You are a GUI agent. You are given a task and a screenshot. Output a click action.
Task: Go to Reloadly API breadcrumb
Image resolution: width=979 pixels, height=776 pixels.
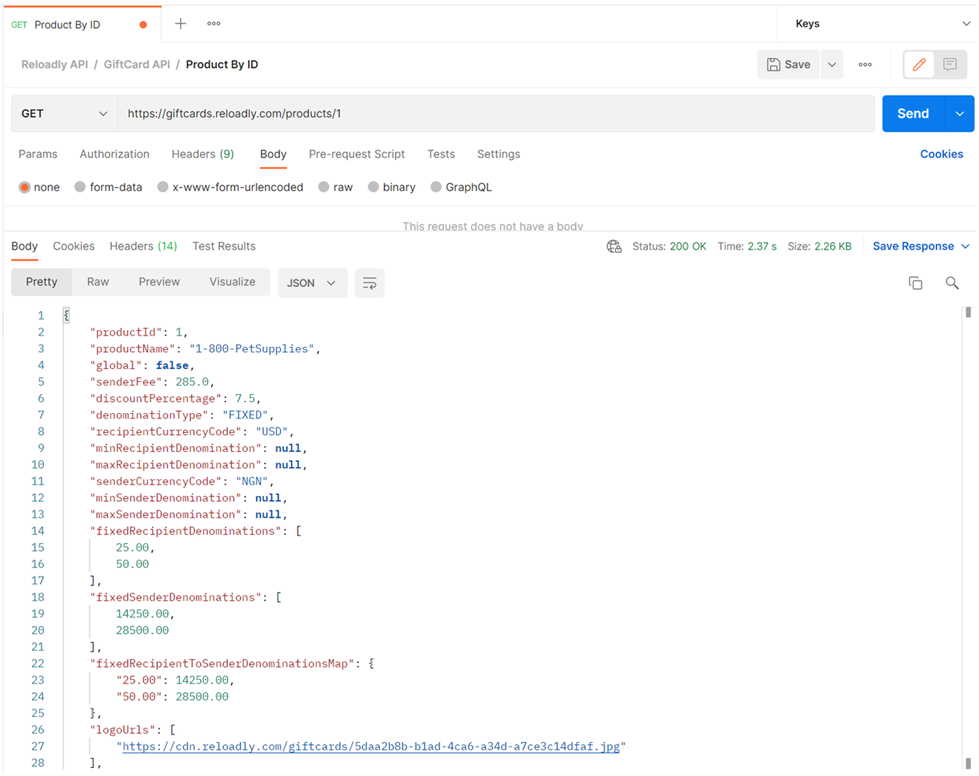click(x=54, y=64)
